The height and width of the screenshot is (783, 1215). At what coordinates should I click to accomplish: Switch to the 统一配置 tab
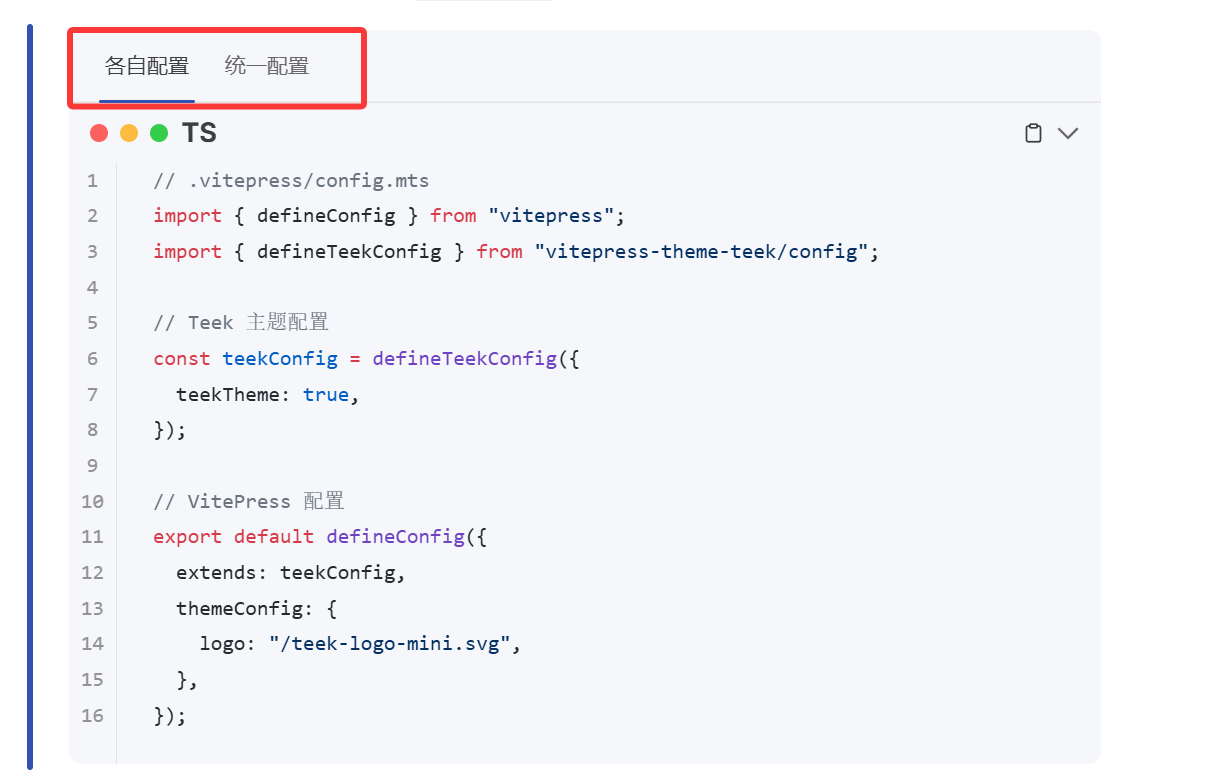click(x=267, y=67)
